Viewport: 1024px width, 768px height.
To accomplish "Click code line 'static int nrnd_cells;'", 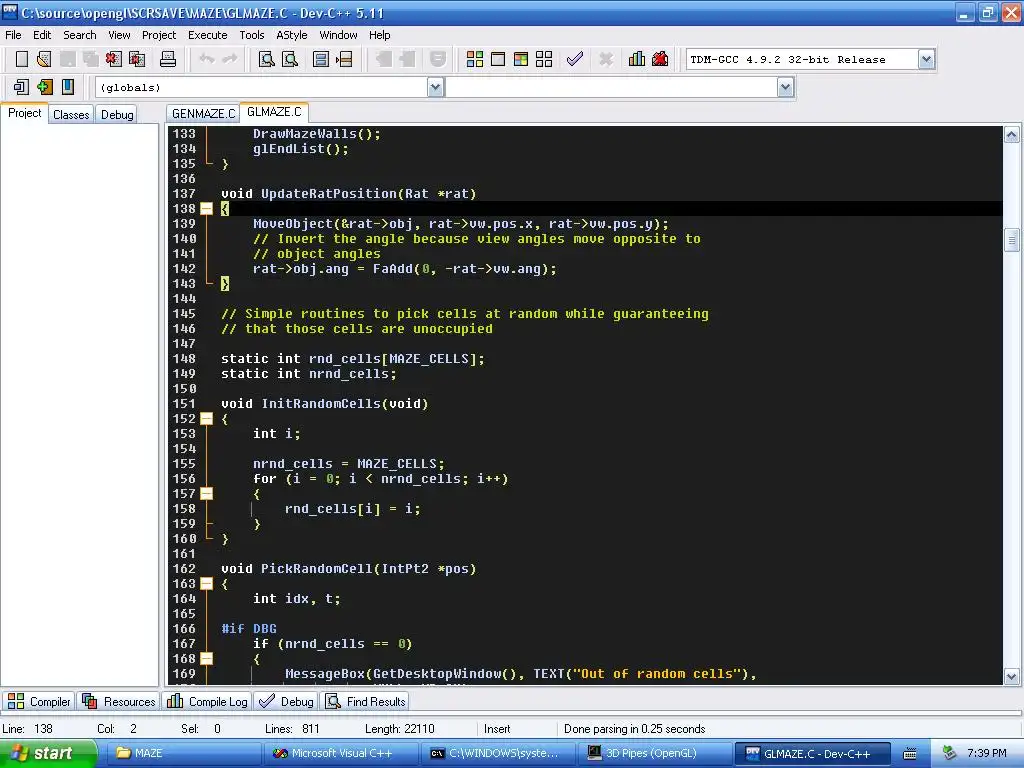I will point(308,374).
